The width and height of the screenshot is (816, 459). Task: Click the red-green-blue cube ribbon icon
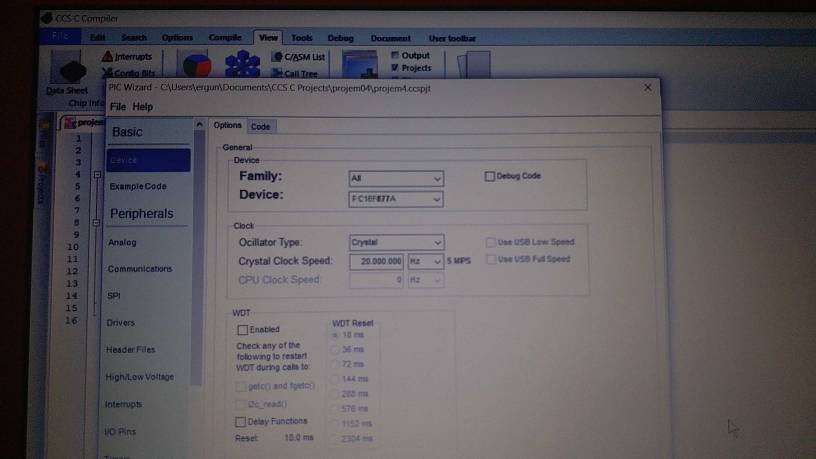(196, 65)
